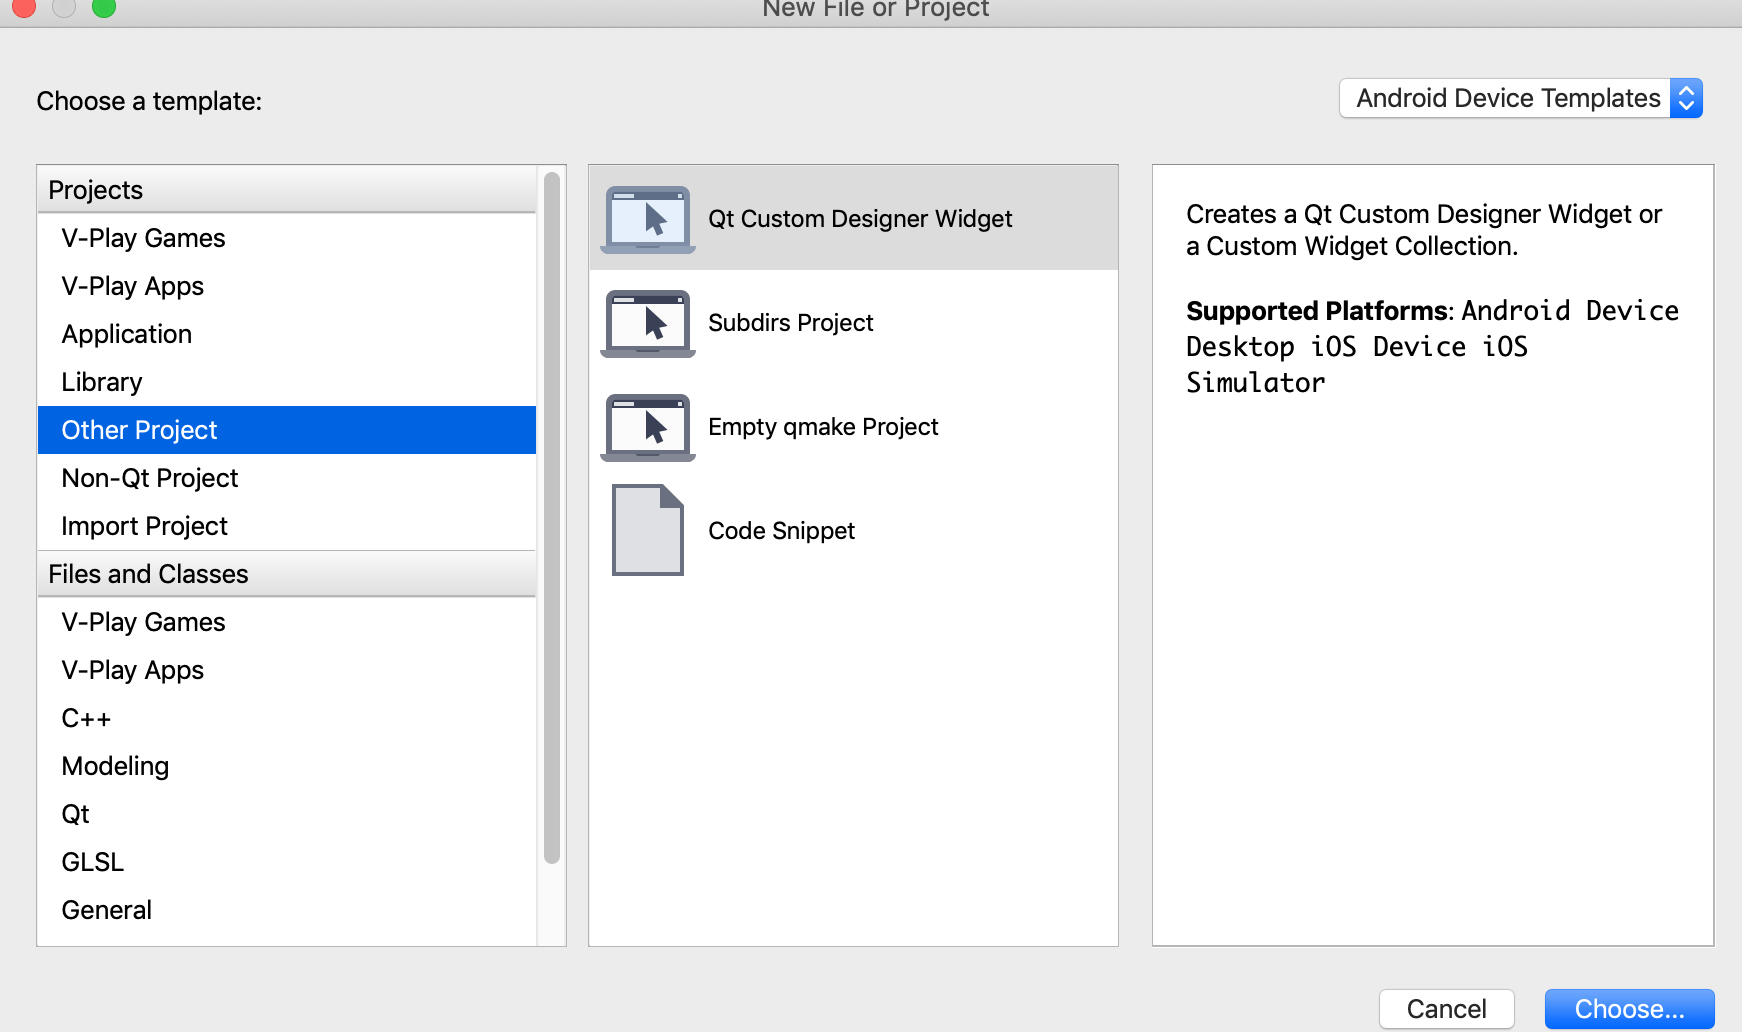Click the Subdirs Project template icon
This screenshot has height=1032, width=1742.
click(x=648, y=323)
